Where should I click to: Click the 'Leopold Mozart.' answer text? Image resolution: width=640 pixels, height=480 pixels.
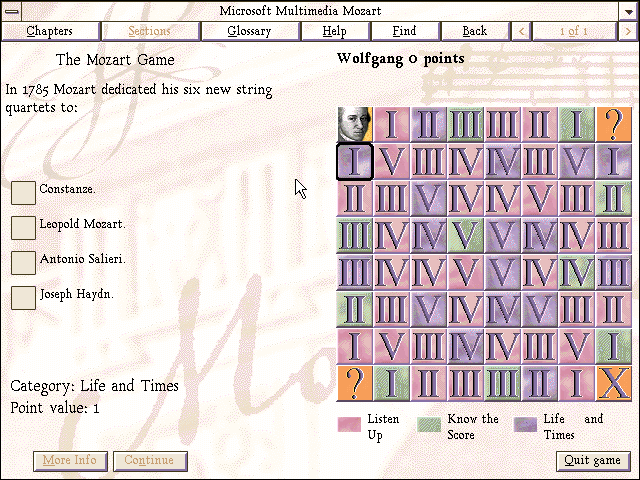(x=82, y=224)
